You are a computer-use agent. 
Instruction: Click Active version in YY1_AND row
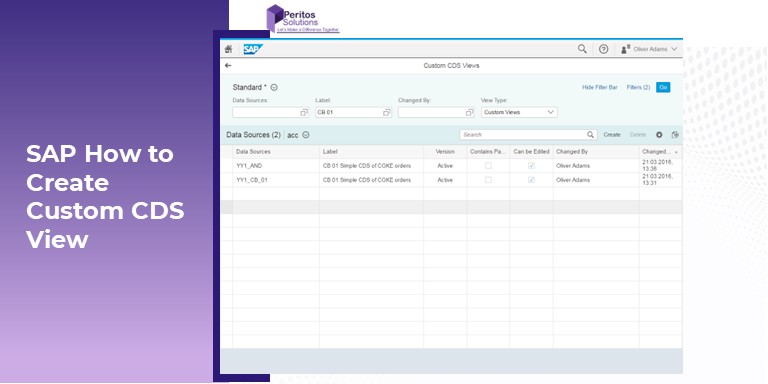445,166
